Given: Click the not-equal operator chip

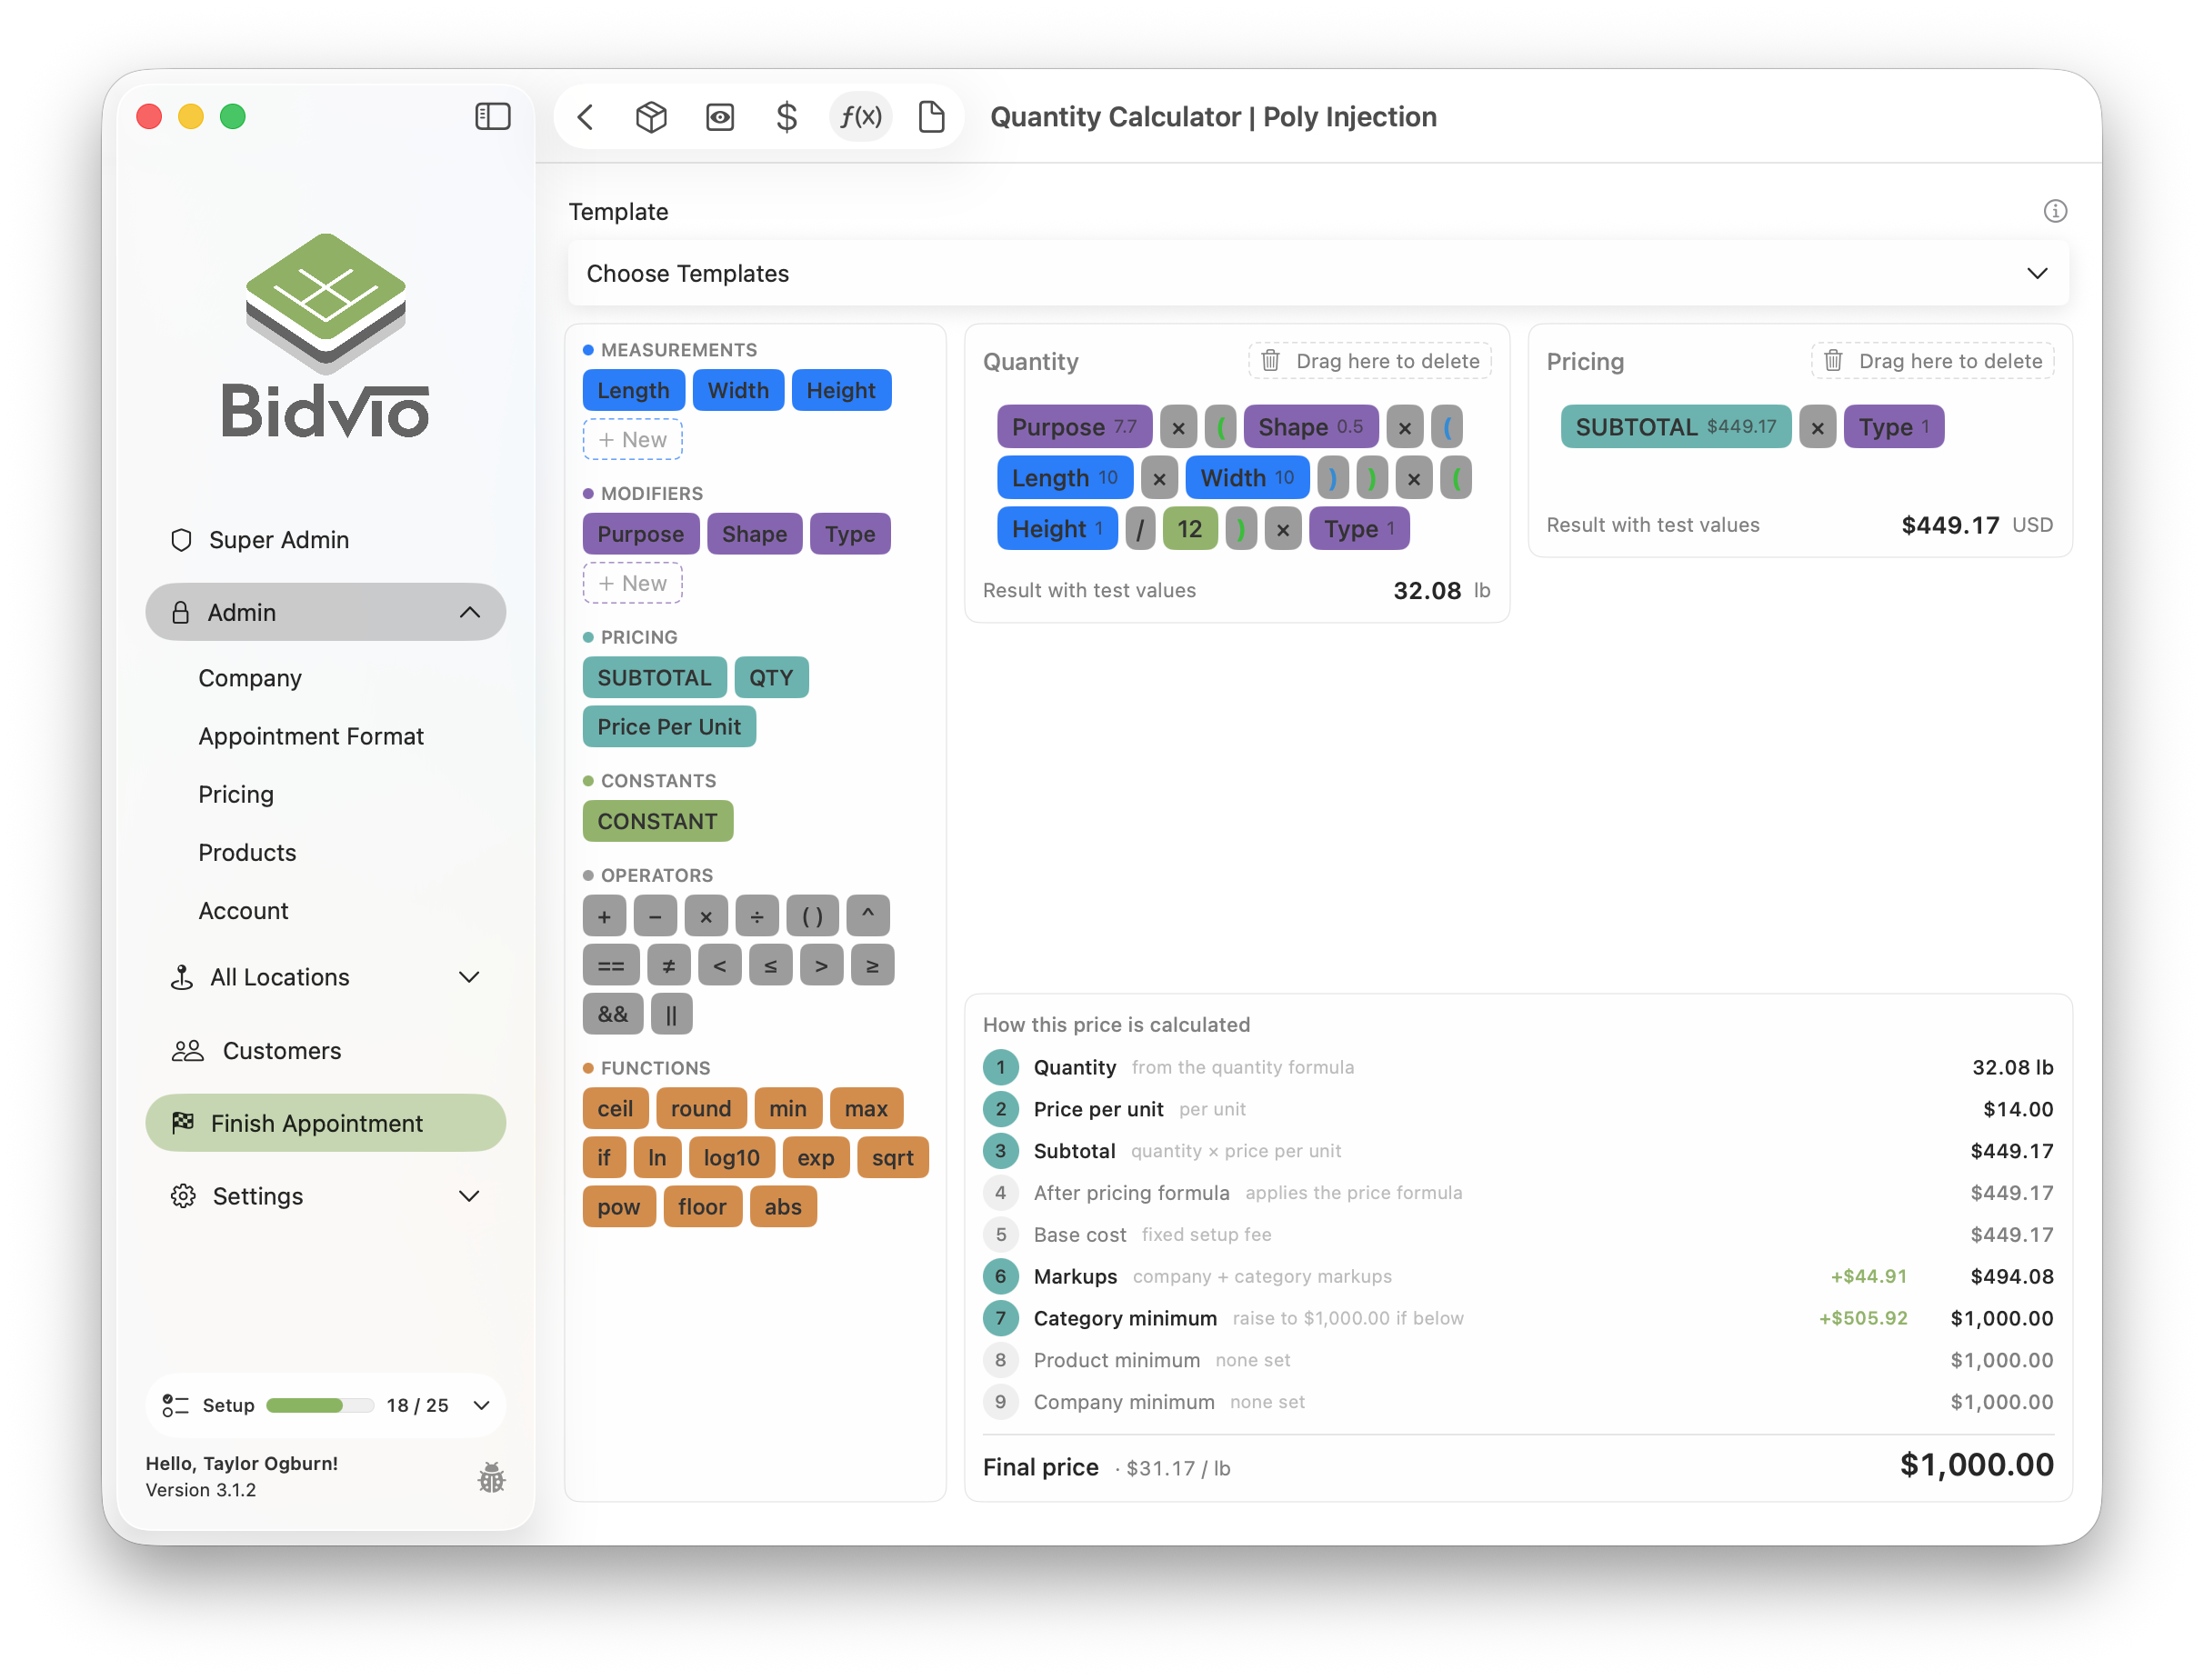Looking at the screenshot, I should [669, 965].
